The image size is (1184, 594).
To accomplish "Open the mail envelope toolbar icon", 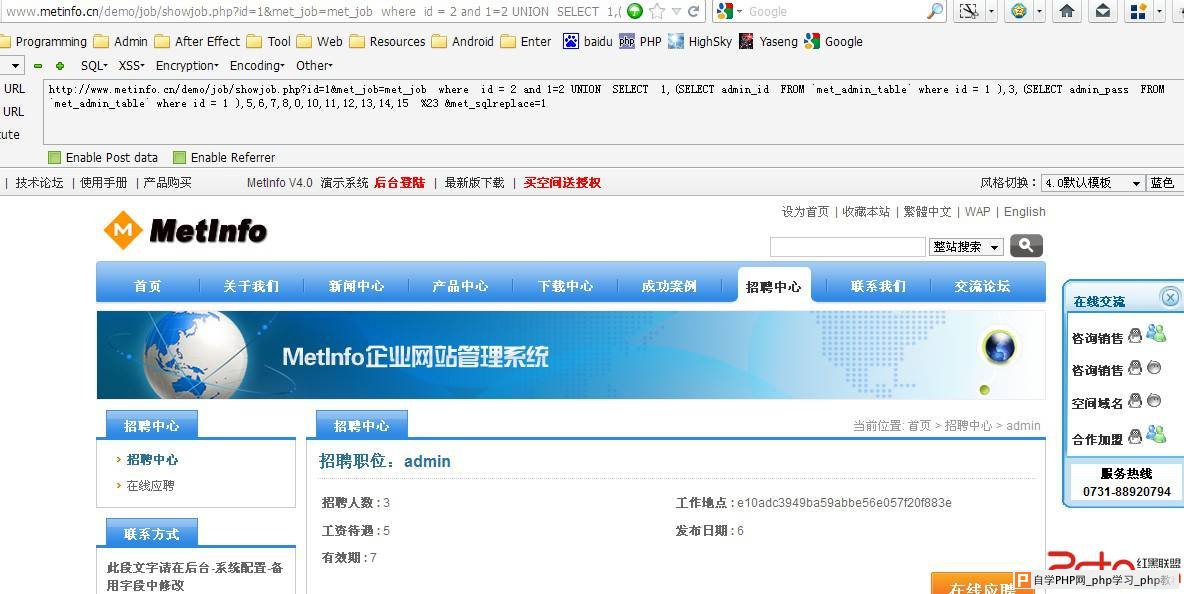I will click(x=1103, y=11).
